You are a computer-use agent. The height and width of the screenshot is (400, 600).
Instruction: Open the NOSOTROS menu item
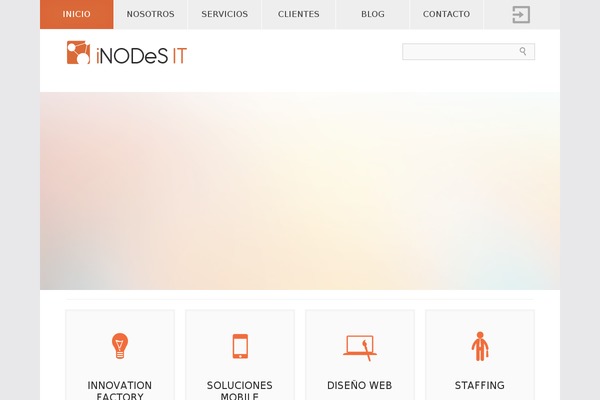(x=150, y=14)
